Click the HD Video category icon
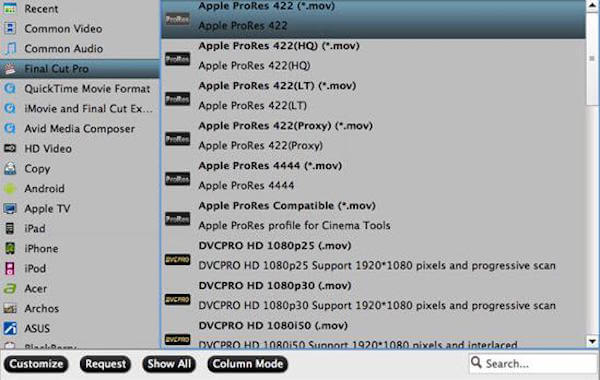Screen dimensions: 600x380 point(10,148)
